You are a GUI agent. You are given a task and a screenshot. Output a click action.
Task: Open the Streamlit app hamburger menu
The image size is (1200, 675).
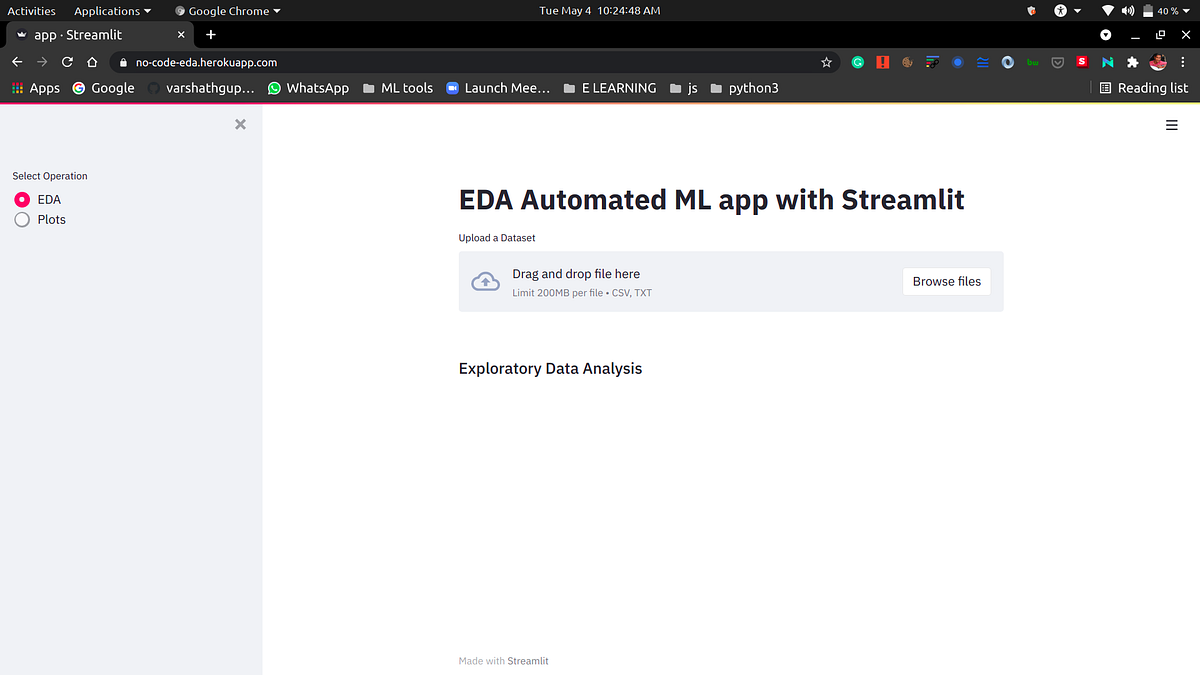tap(1171, 124)
